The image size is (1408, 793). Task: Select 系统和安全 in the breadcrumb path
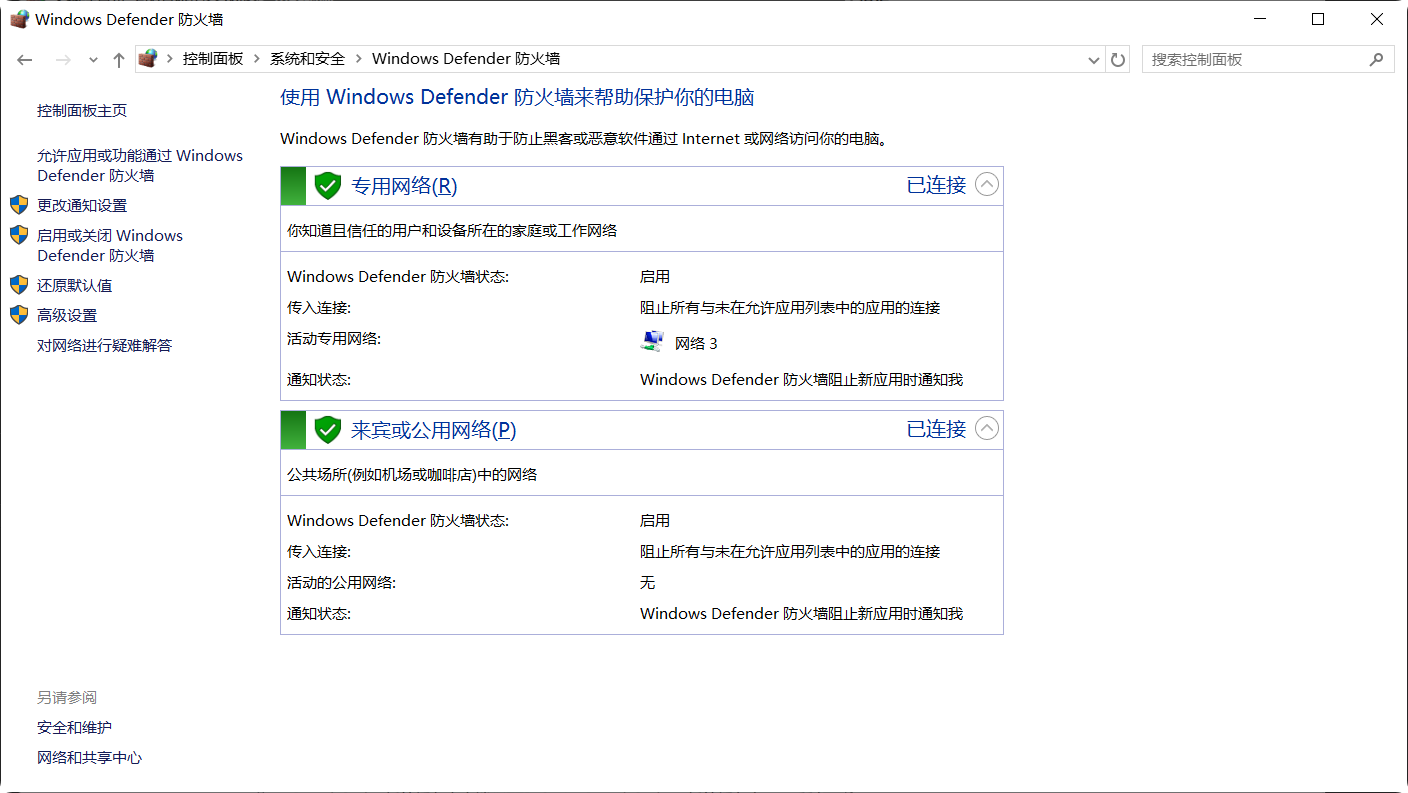[307, 59]
